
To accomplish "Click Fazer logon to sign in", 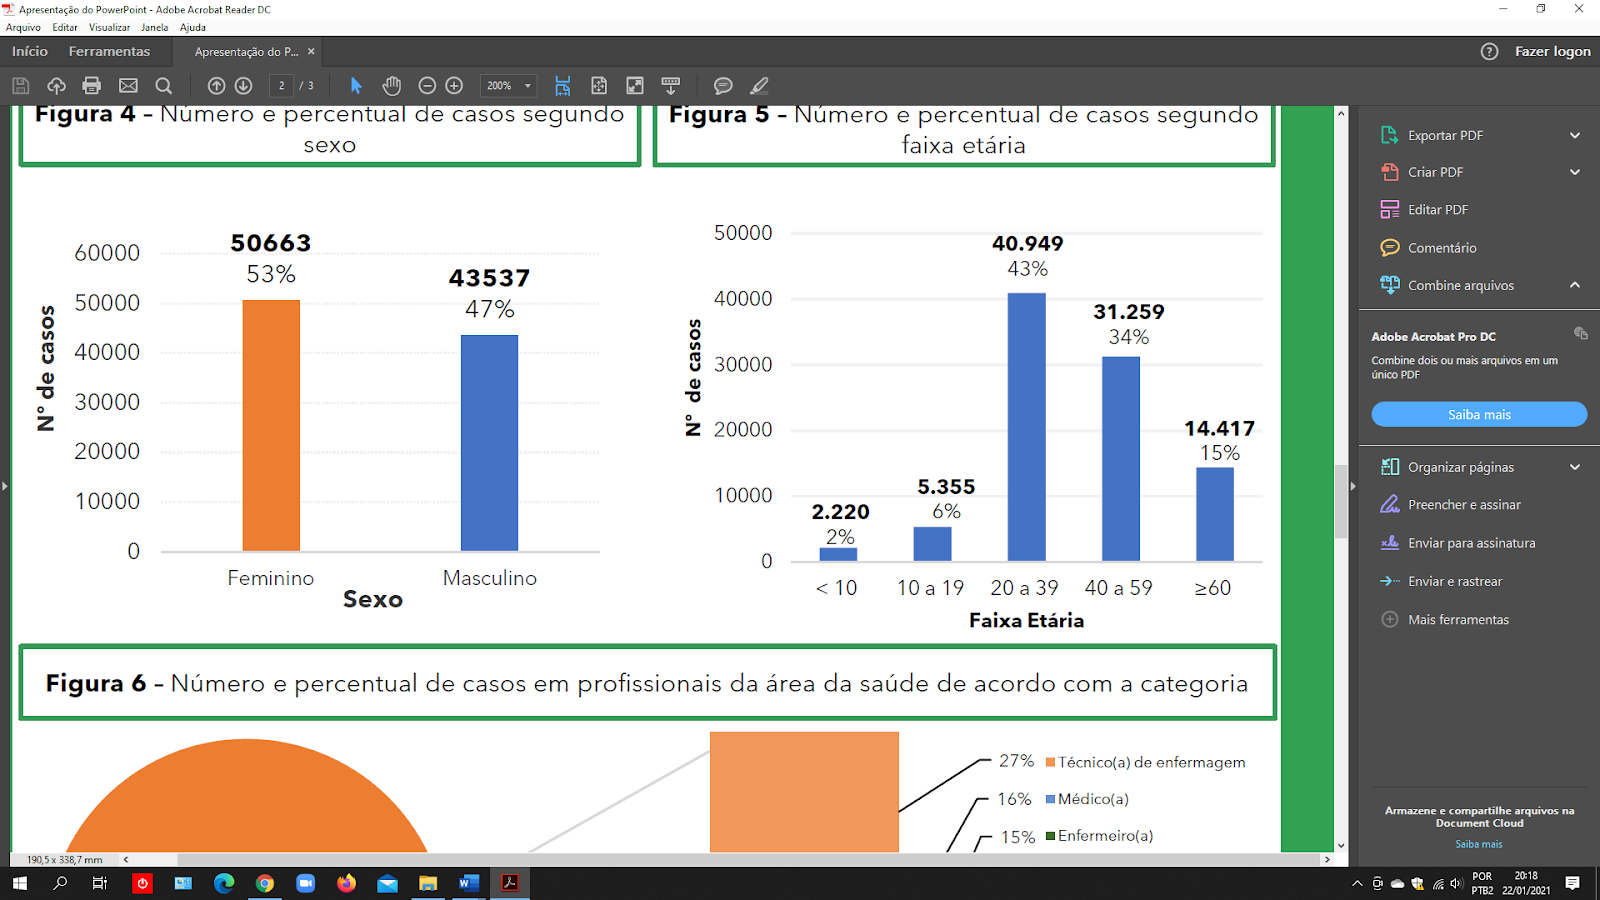I will (x=1552, y=51).
